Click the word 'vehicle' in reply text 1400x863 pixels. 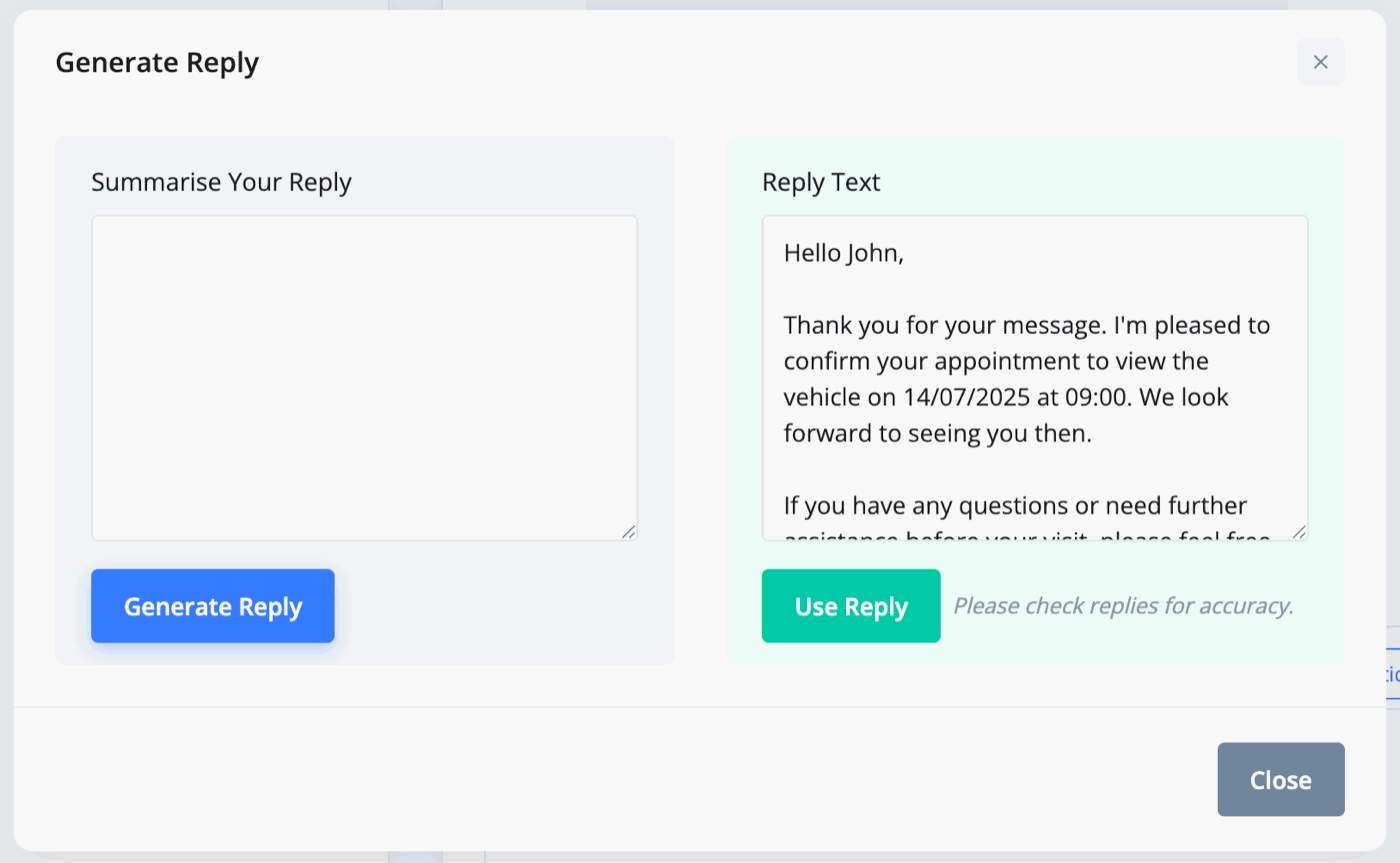click(815, 397)
